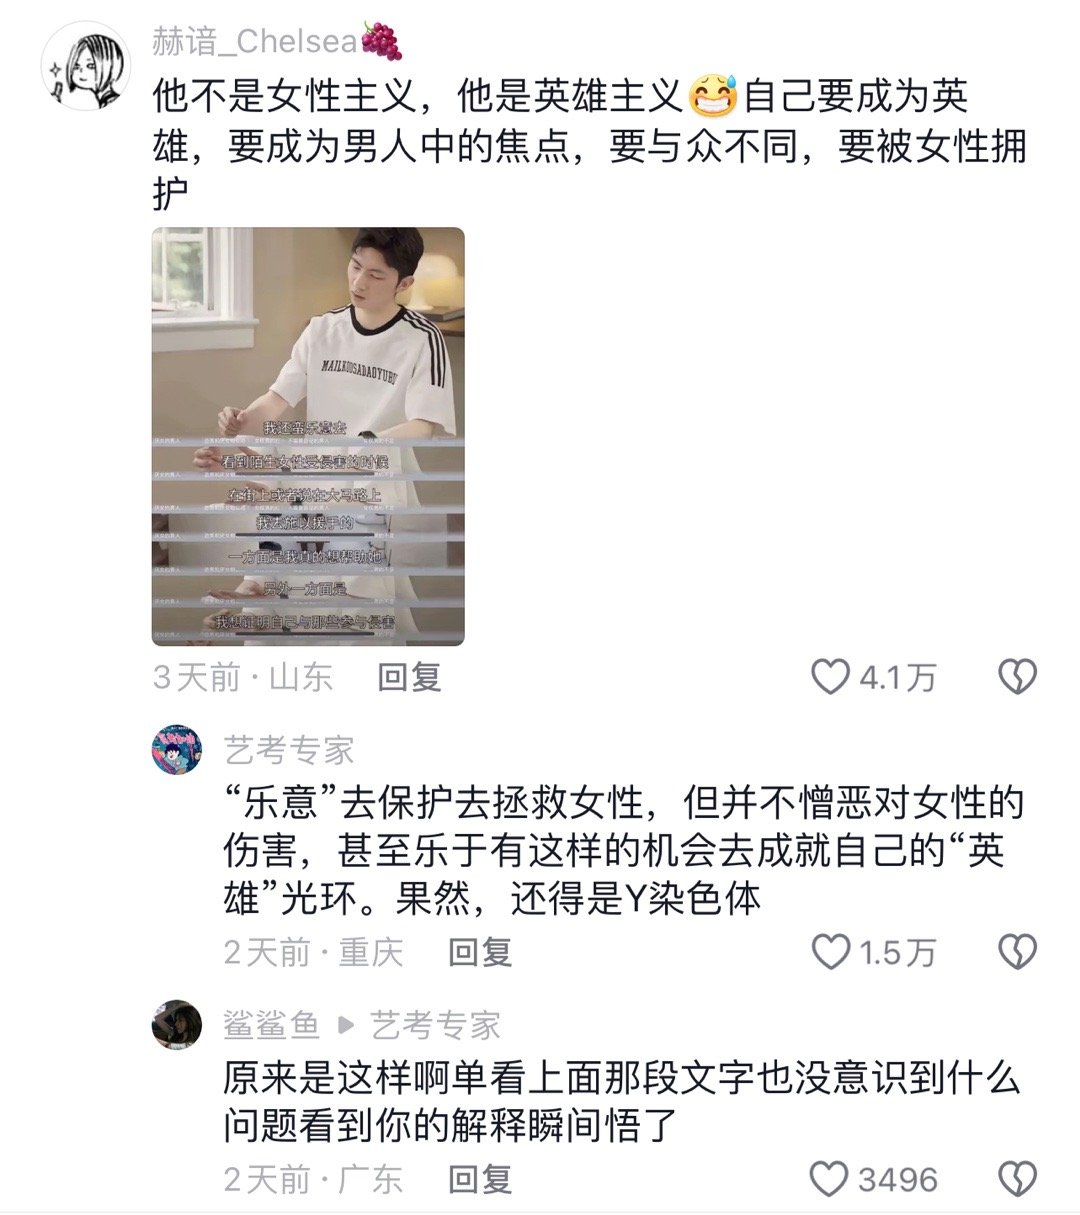This screenshot has width=1080, height=1215.
Task: Reply to 艺考专家's comment from 重庆
Action: (x=480, y=952)
